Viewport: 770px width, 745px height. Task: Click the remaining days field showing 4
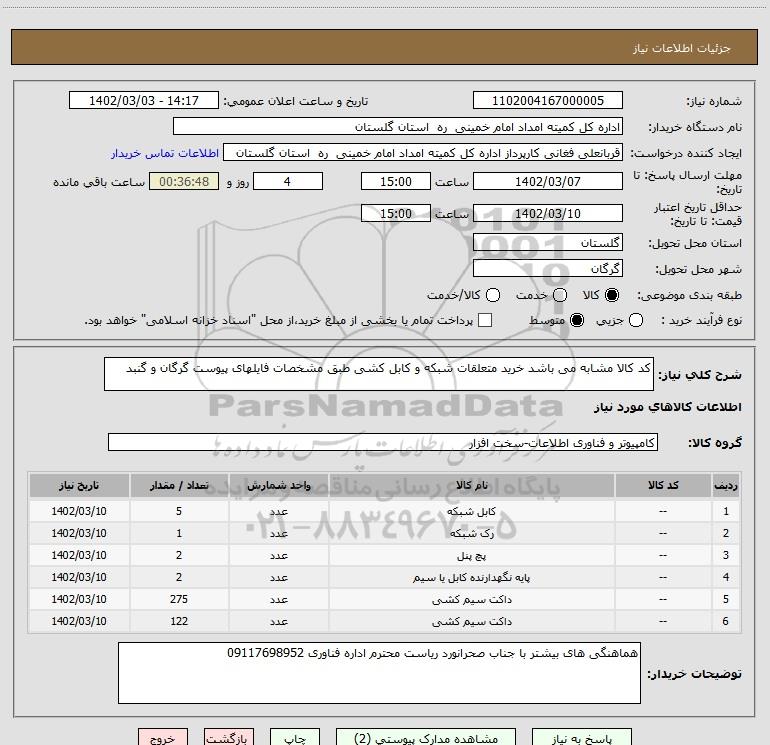coord(288,181)
